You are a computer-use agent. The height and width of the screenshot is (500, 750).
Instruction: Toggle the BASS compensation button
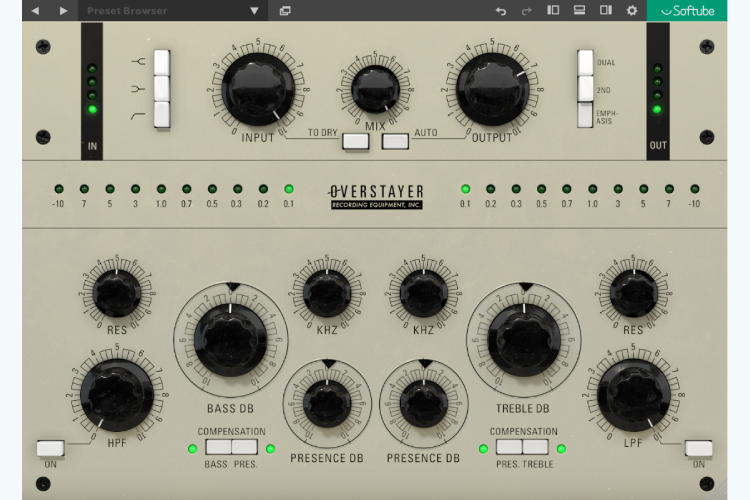[x=219, y=447]
